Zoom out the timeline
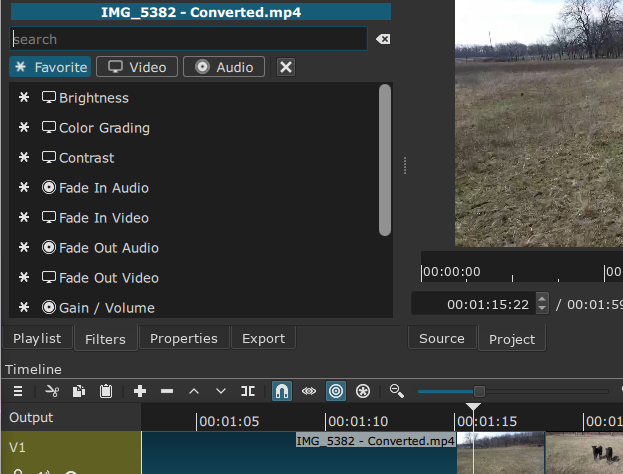 [397, 391]
